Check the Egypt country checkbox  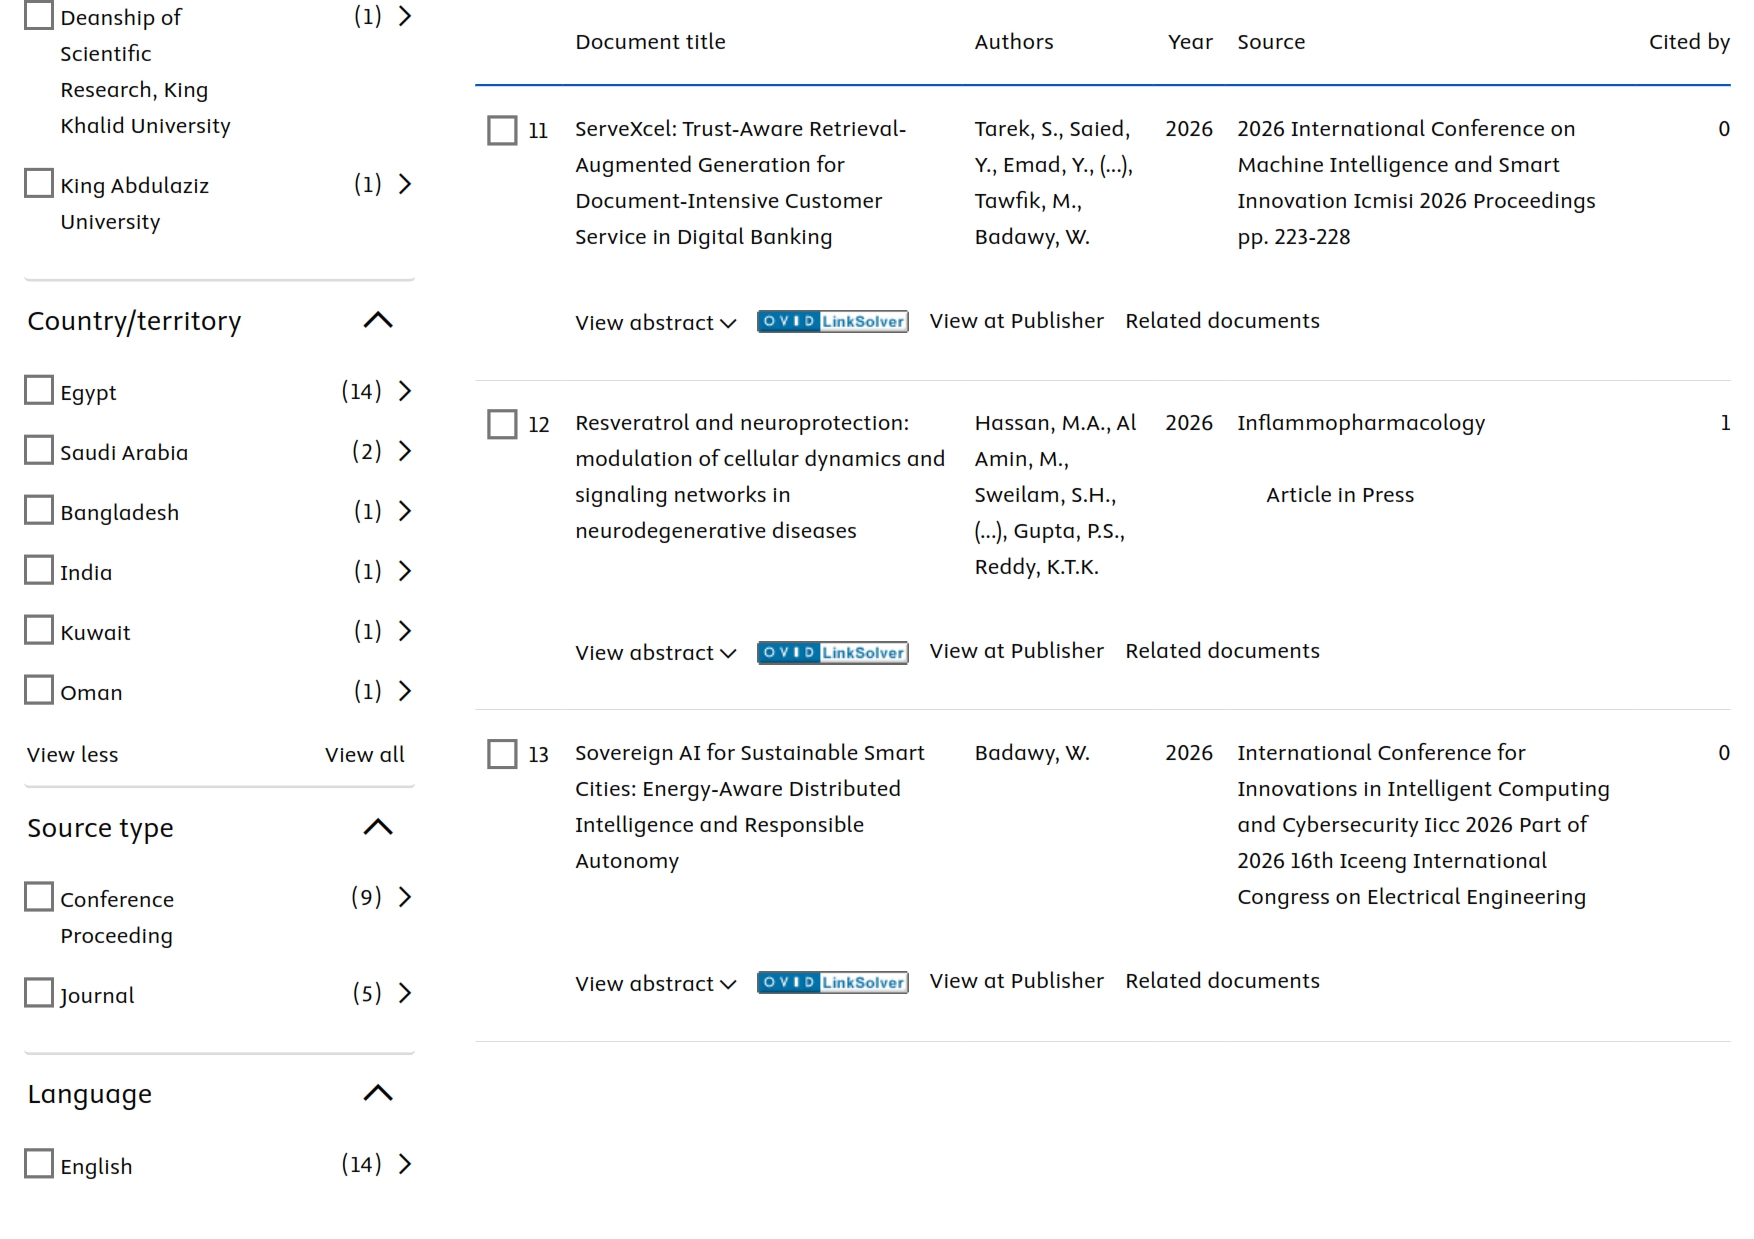pyautogui.click(x=39, y=390)
